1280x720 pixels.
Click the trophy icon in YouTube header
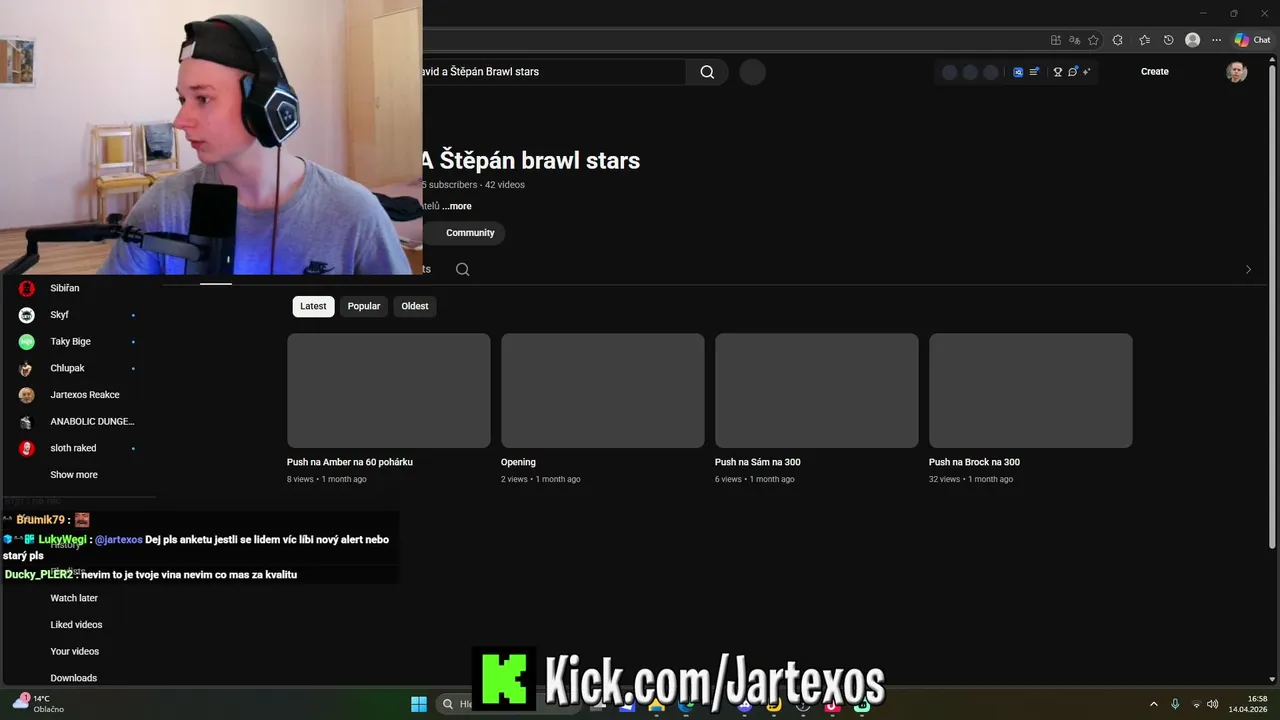(x=1057, y=72)
